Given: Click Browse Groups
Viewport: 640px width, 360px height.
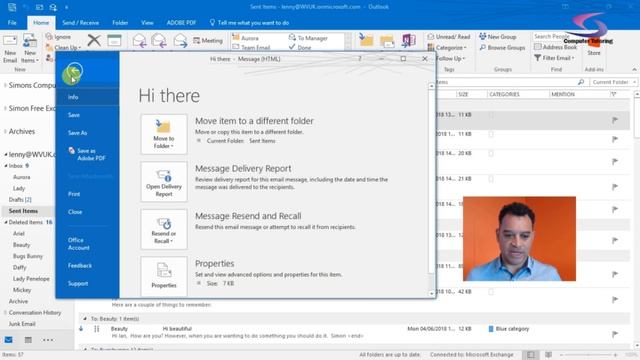Looking at the screenshot, I should [502, 48].
